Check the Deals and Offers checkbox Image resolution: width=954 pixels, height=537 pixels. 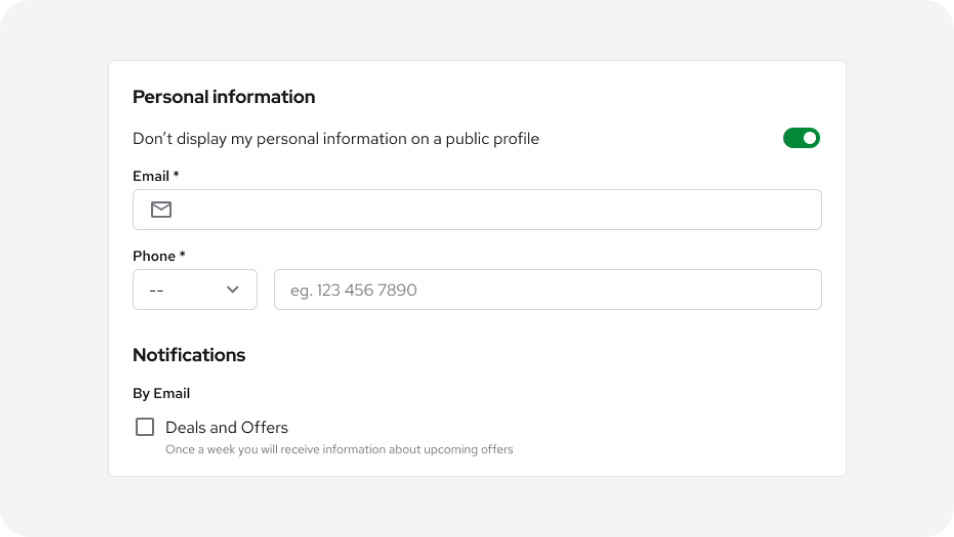pyautogui.click(x=145, y=427)
